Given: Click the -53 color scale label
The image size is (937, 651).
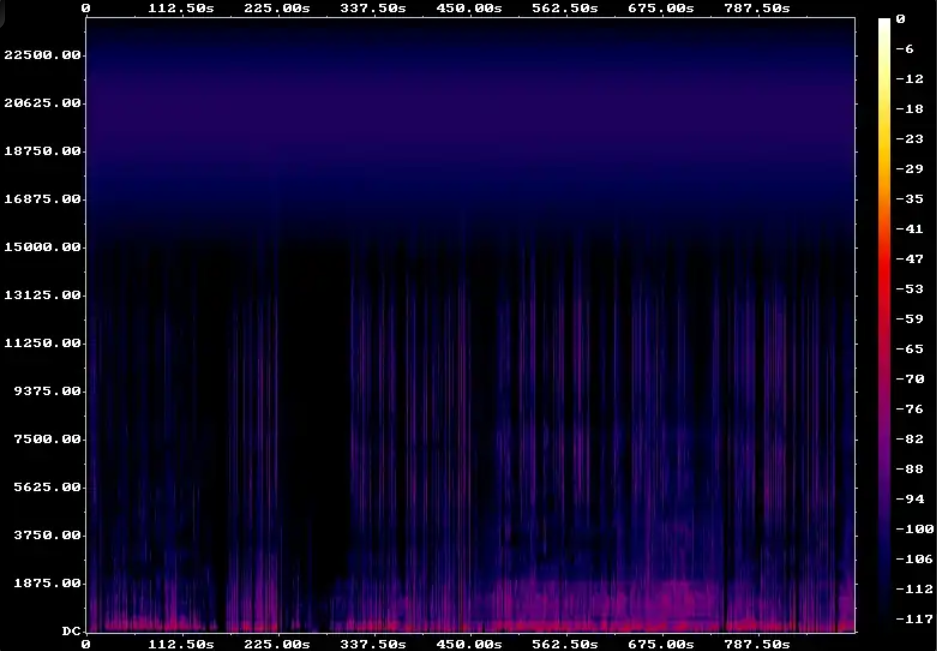Looking at the screenshot, I should tap(910, 289).
